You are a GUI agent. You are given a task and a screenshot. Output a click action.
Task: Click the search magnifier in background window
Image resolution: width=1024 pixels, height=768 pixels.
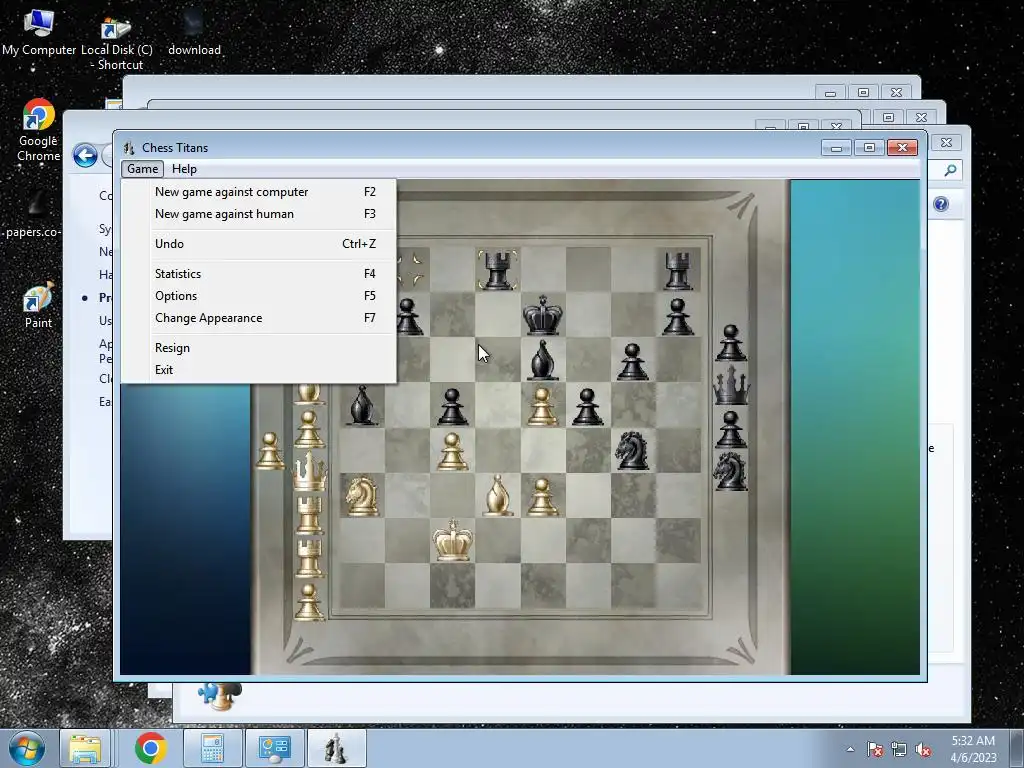coord(950,170)
